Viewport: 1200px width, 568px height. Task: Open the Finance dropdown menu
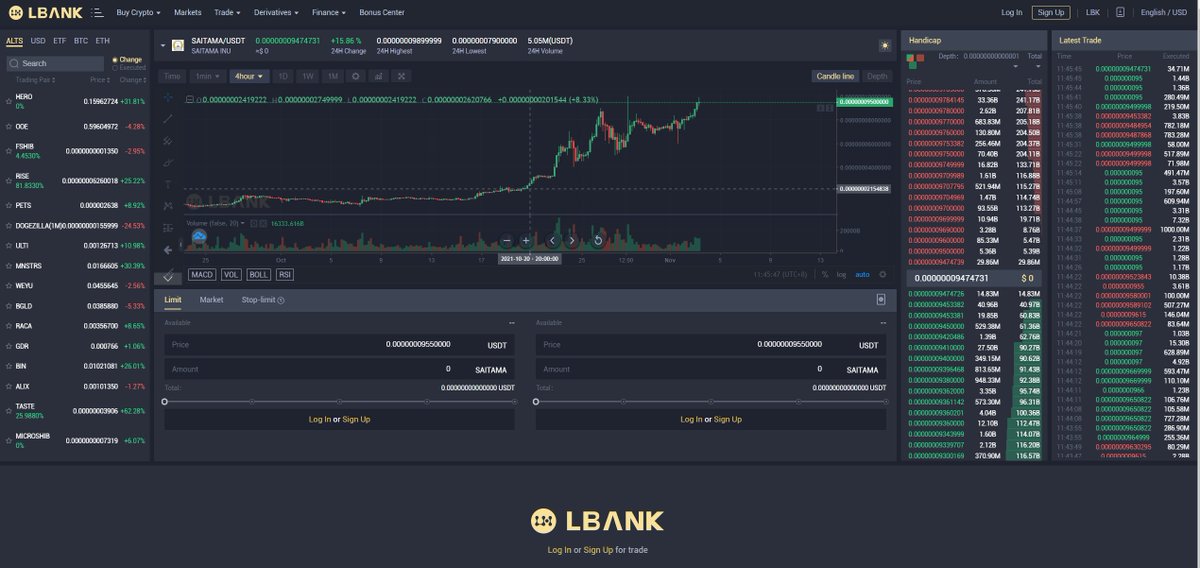(329, 13)
